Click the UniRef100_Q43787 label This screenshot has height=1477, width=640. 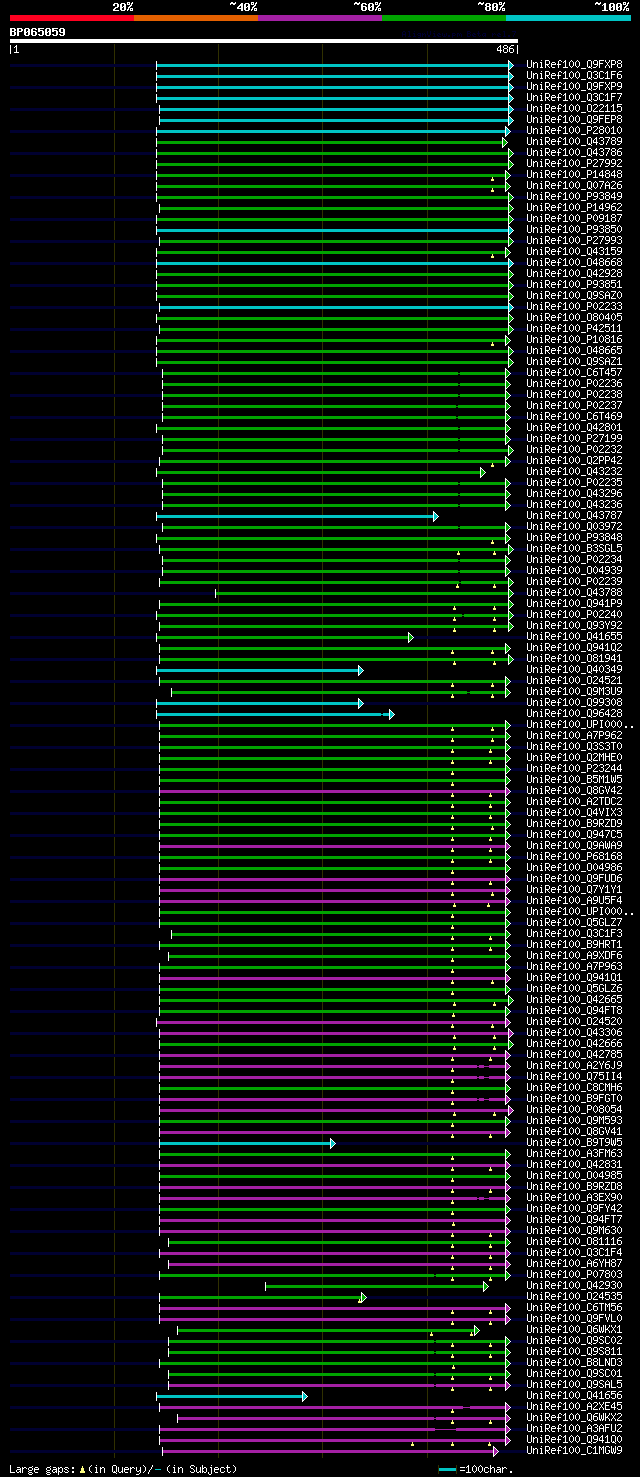pos(574,515)
